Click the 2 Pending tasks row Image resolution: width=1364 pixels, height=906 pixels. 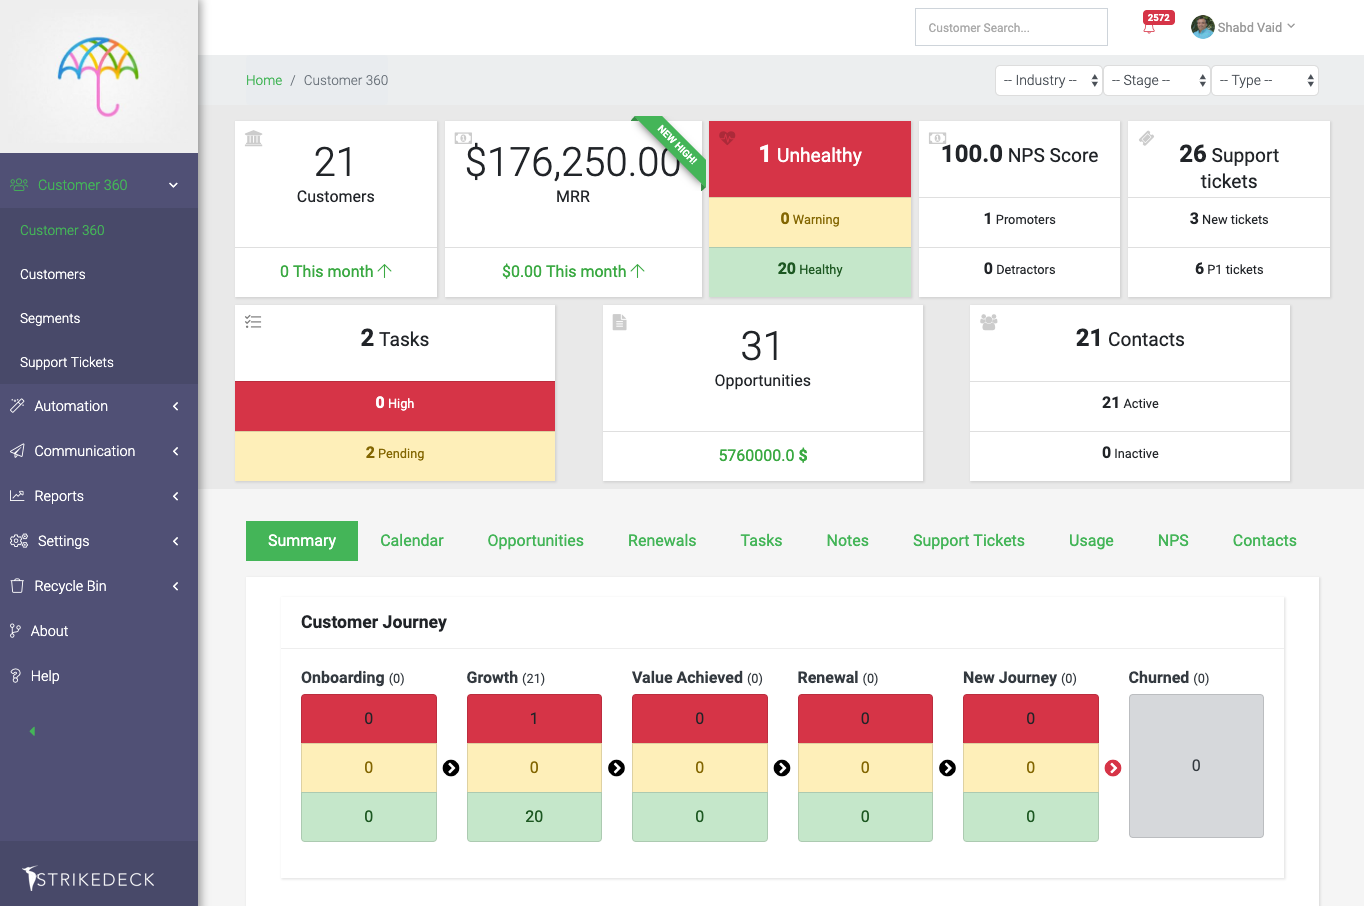pyautogui.click(x=395, y=456)
